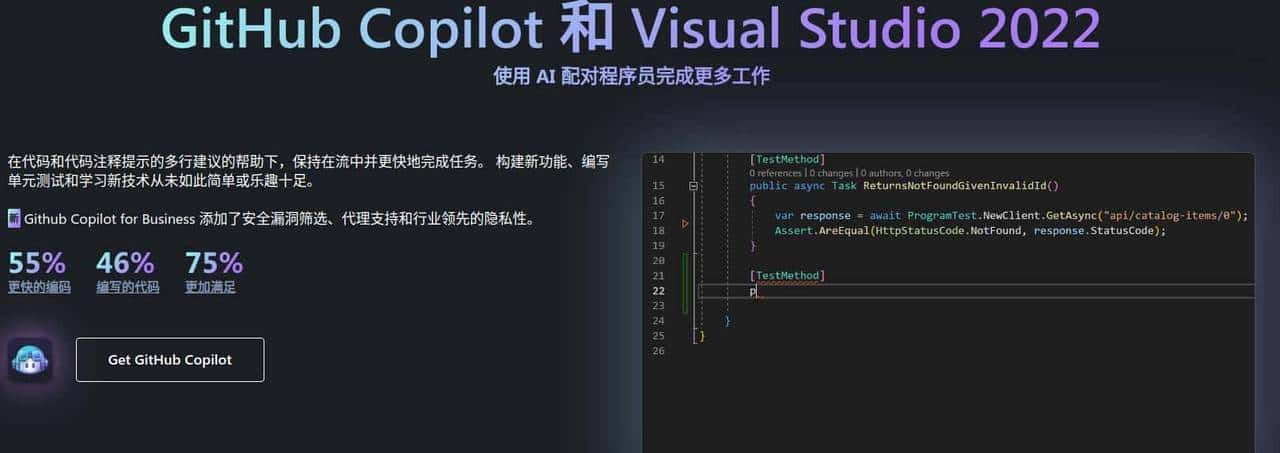Click line number 17 in the gutter

(657, 216)
